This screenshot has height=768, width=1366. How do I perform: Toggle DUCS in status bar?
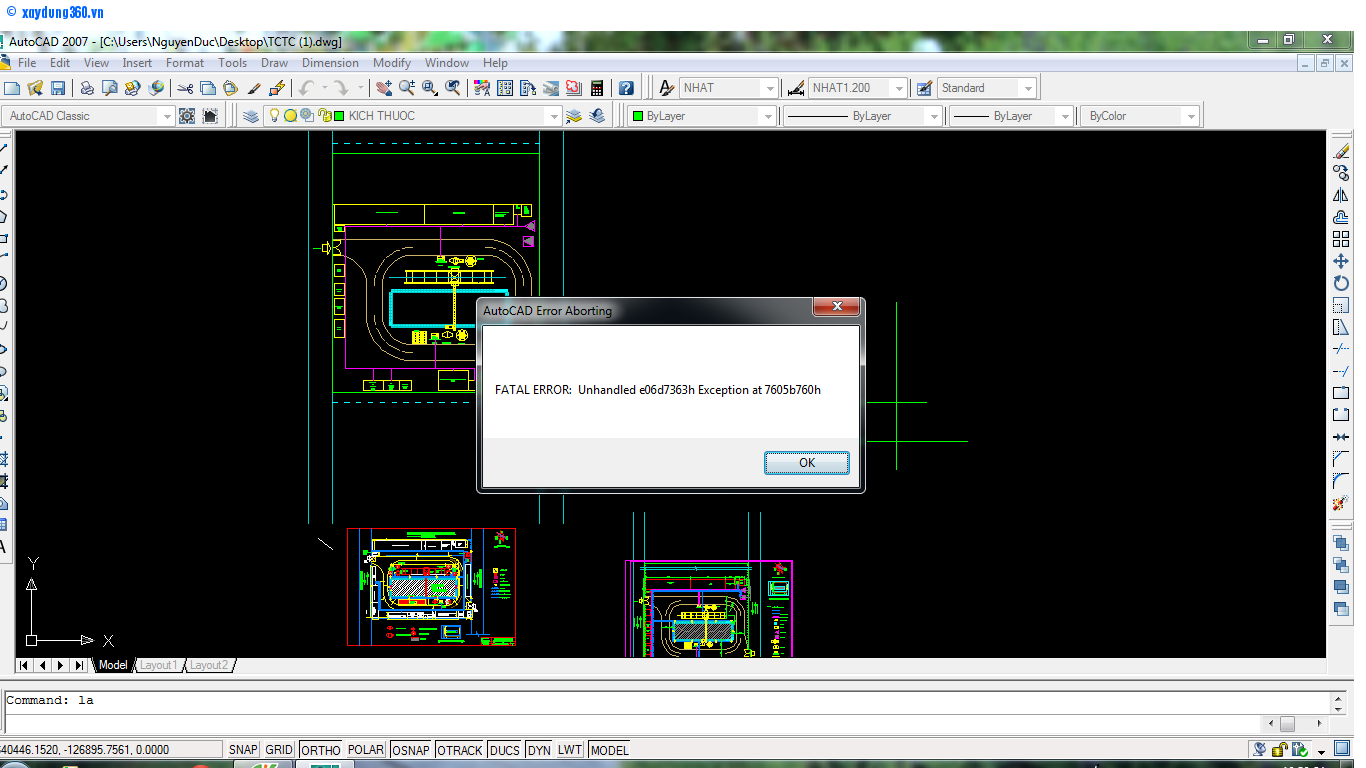point(505,750)
